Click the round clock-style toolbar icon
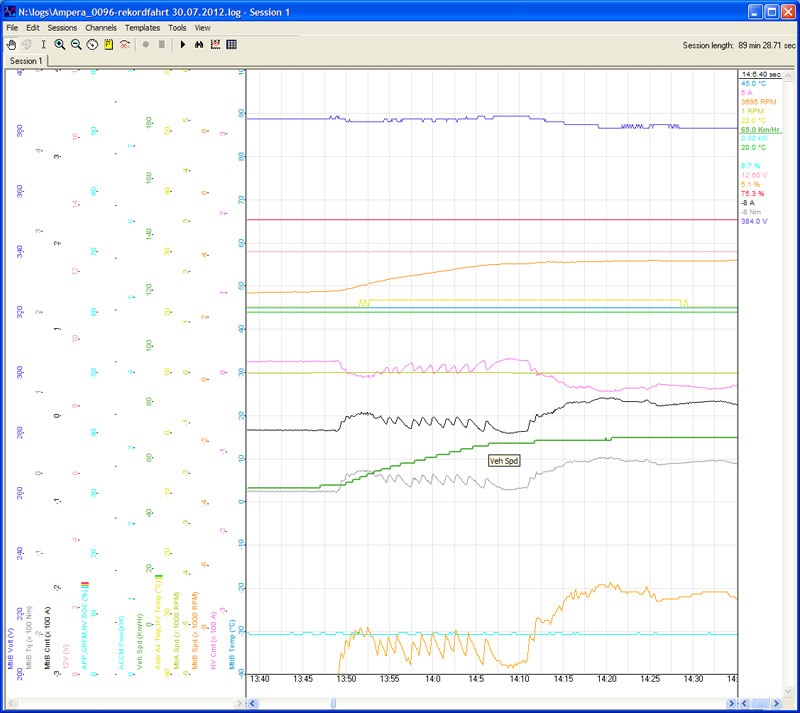The image size is (800, 713). 92,45
